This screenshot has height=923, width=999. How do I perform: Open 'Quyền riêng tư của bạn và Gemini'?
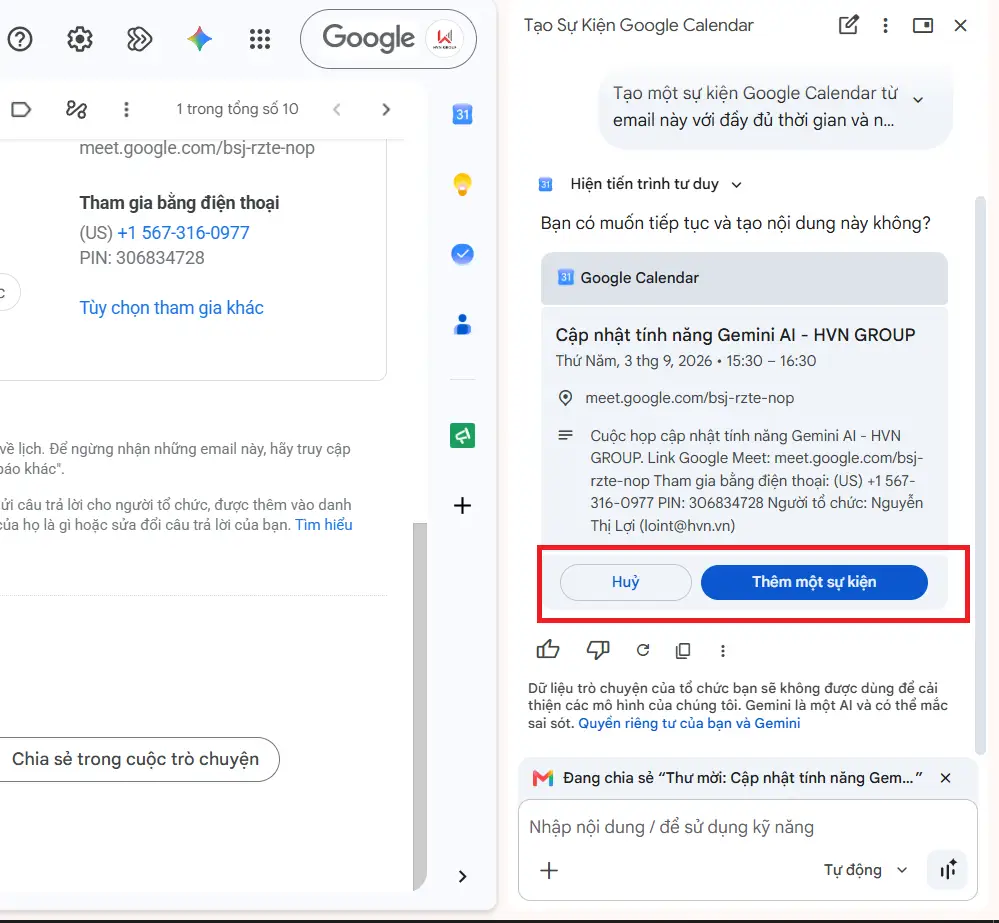(689, 724)
